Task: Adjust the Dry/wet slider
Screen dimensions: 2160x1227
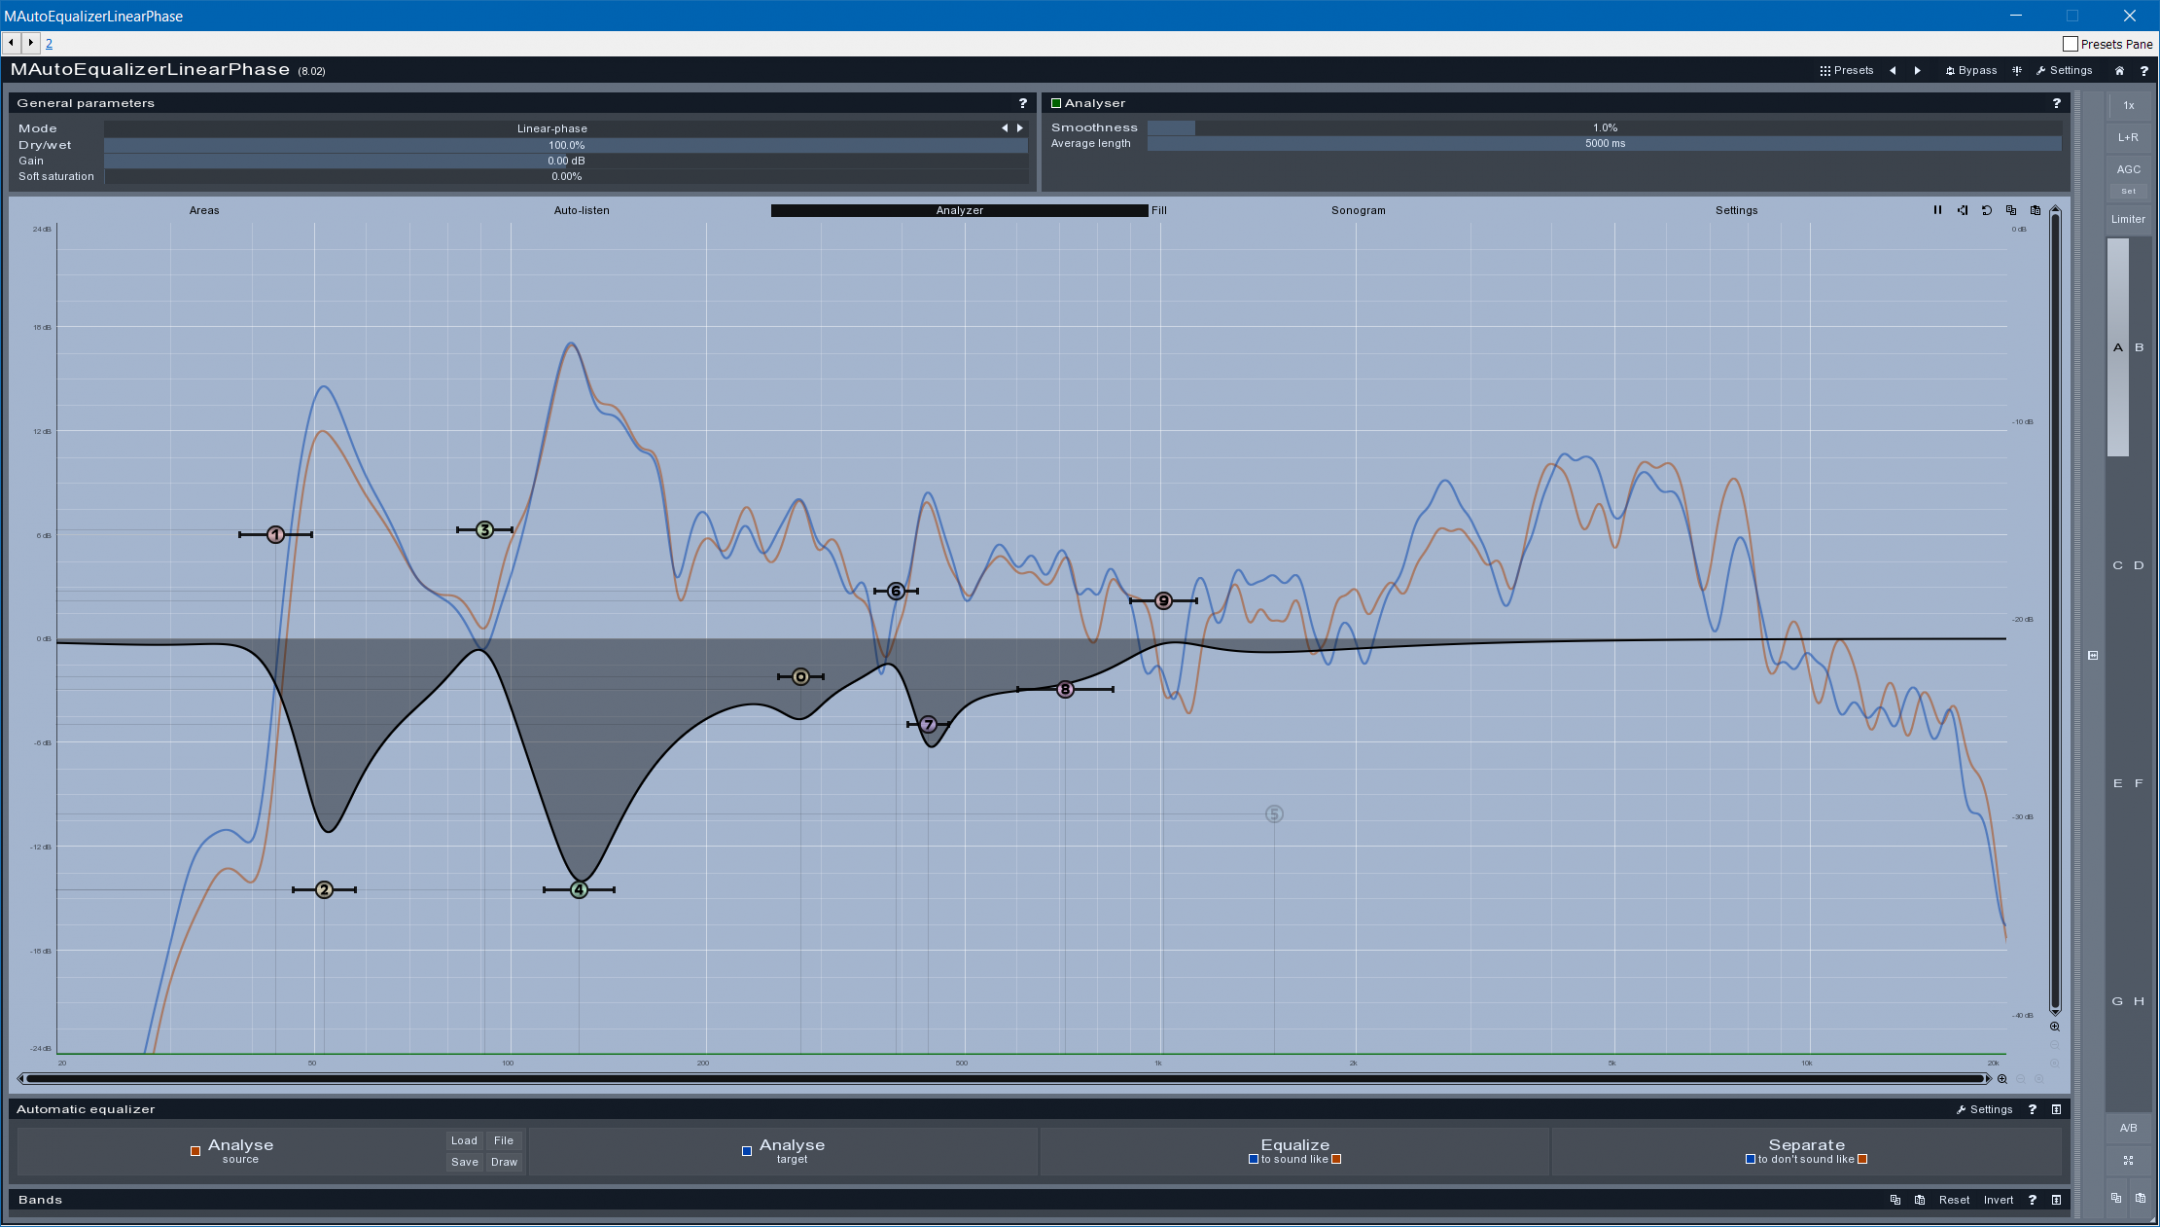Action: tap(566, 145)
